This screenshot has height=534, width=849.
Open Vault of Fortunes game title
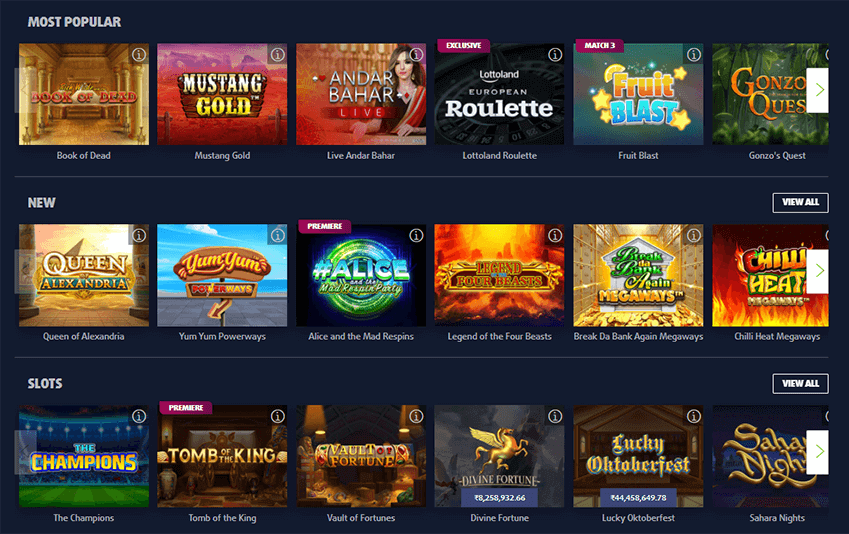pyautogui.click(x=361, y=518)
